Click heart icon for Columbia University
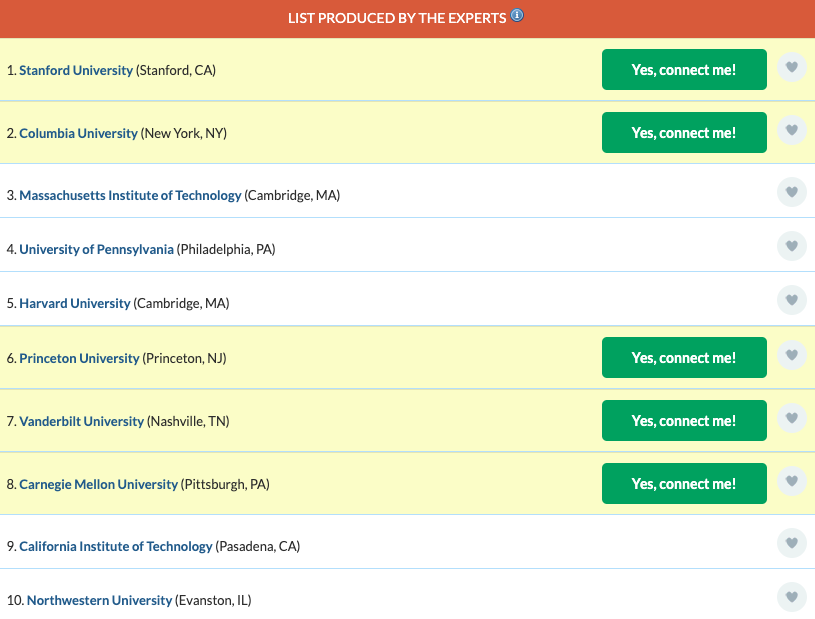The height and width of the screenshot is (619, 815). (x=791, y=131)
